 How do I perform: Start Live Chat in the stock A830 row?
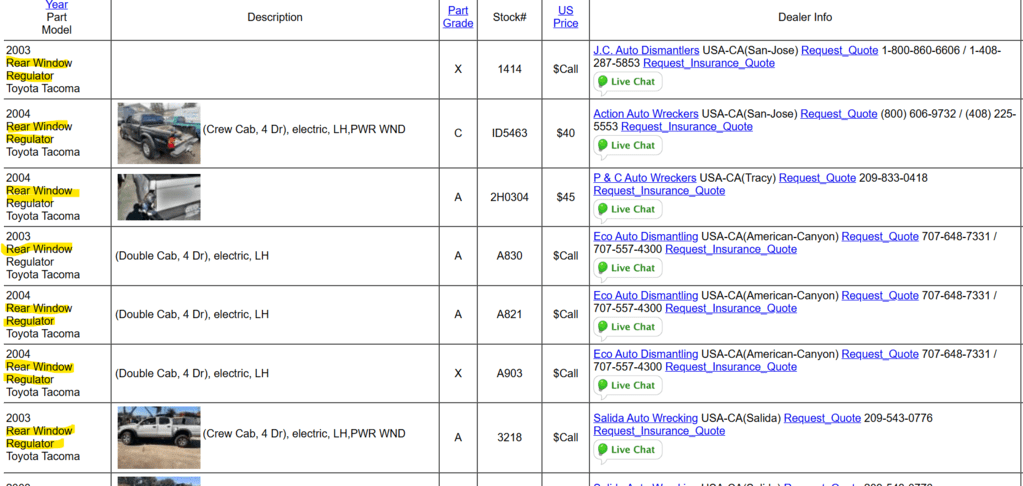628,268
